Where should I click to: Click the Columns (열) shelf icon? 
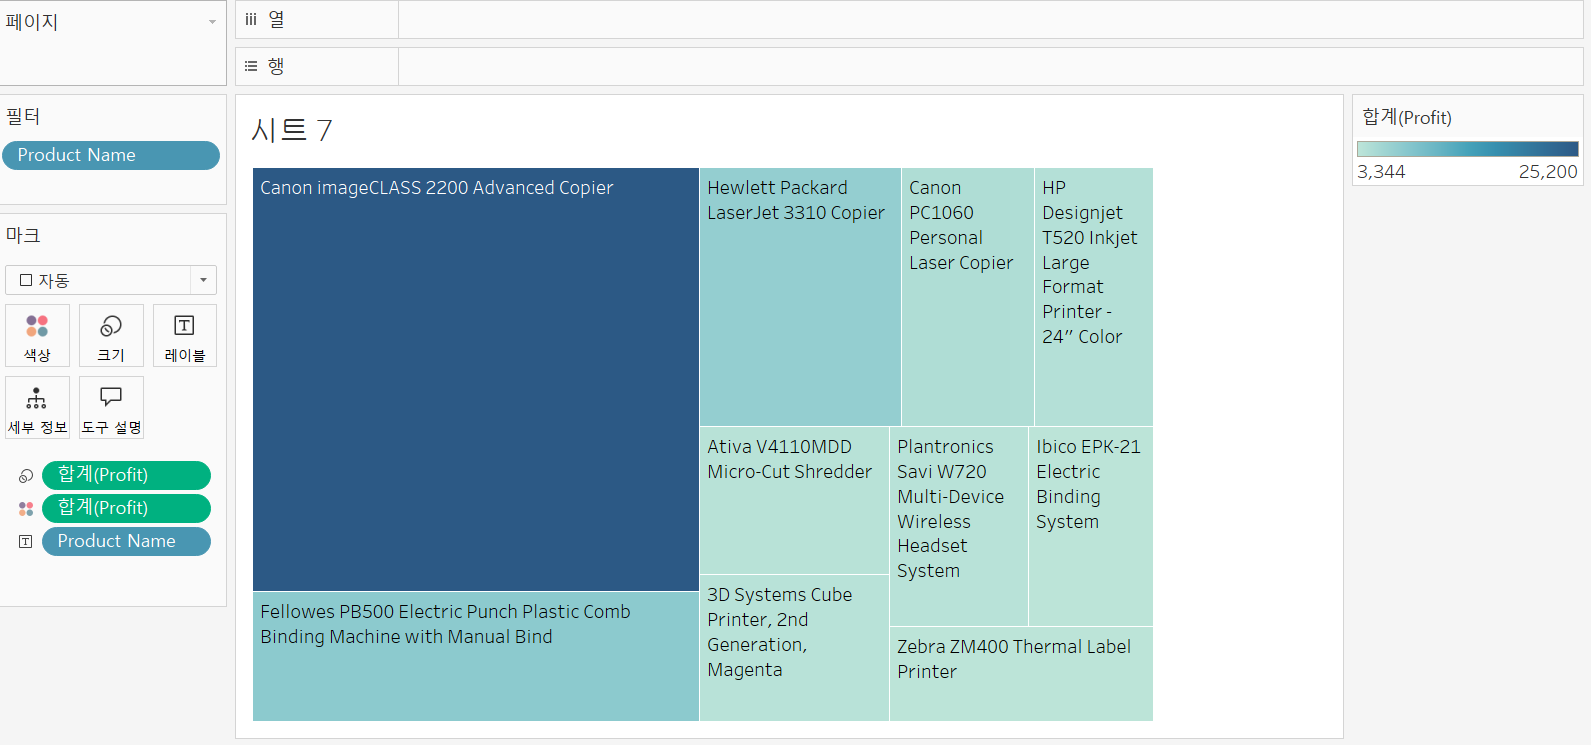[251, 19]
